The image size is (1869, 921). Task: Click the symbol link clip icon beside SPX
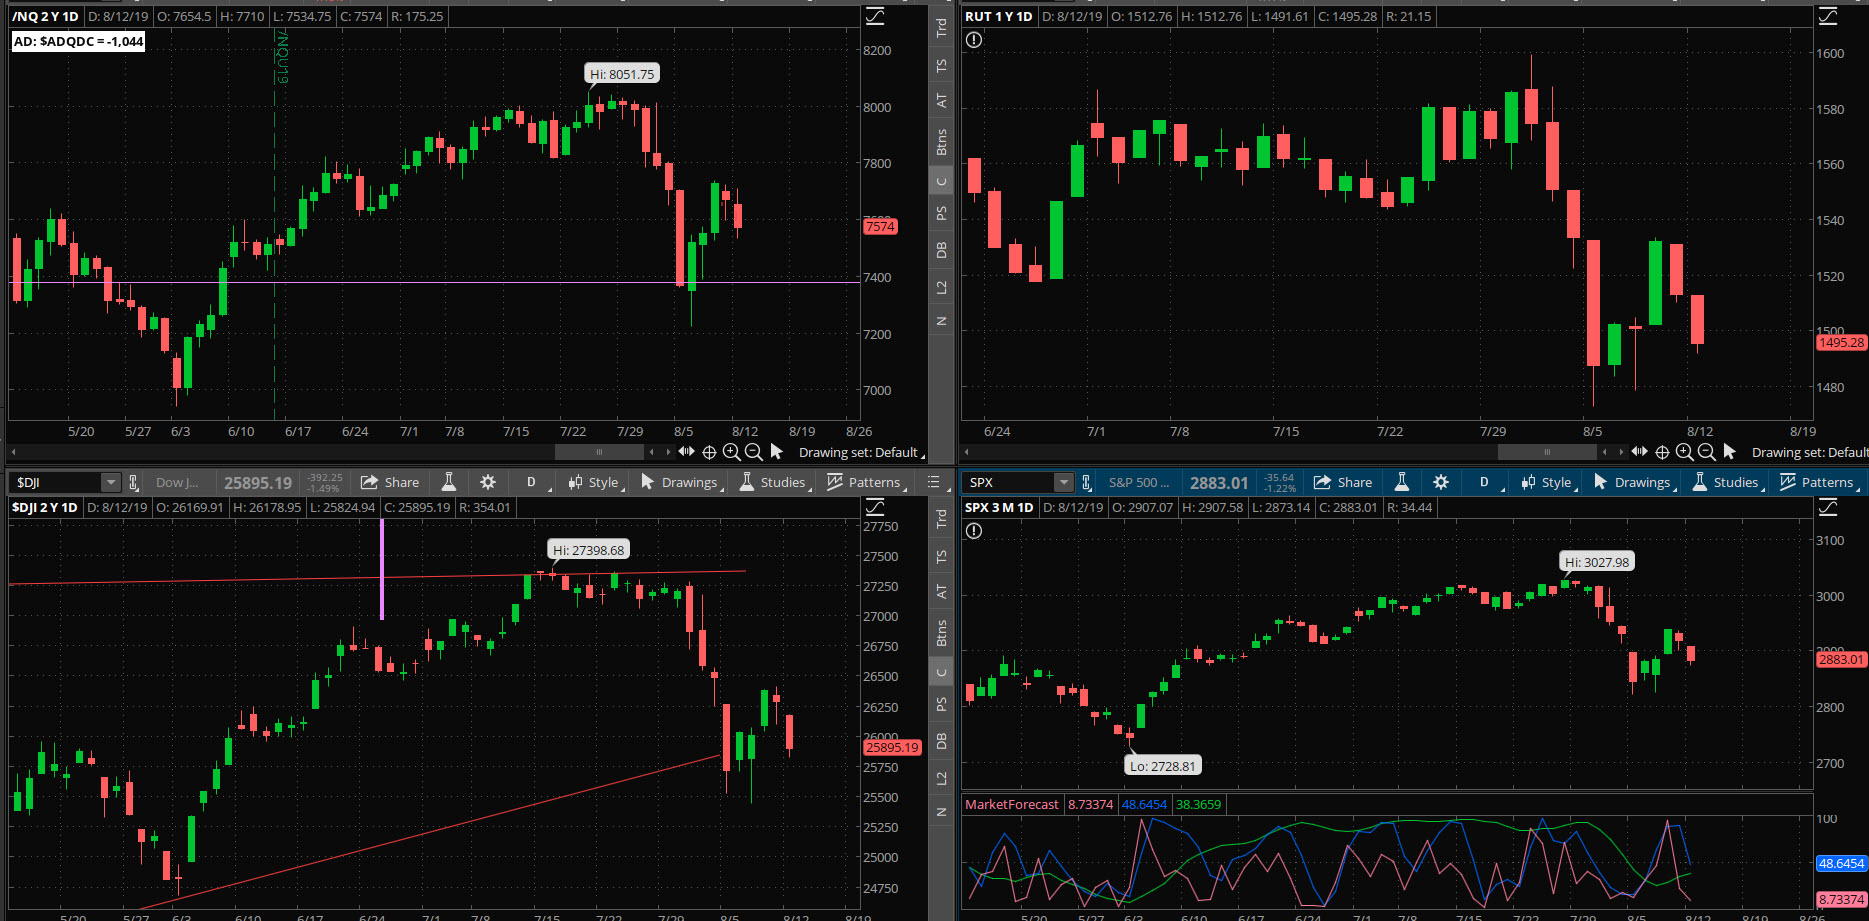tap(1087, 482)
